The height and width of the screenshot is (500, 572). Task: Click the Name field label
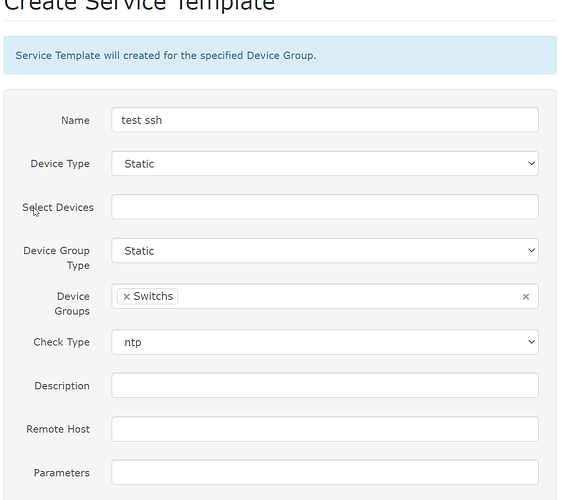[x=75, y=120]
